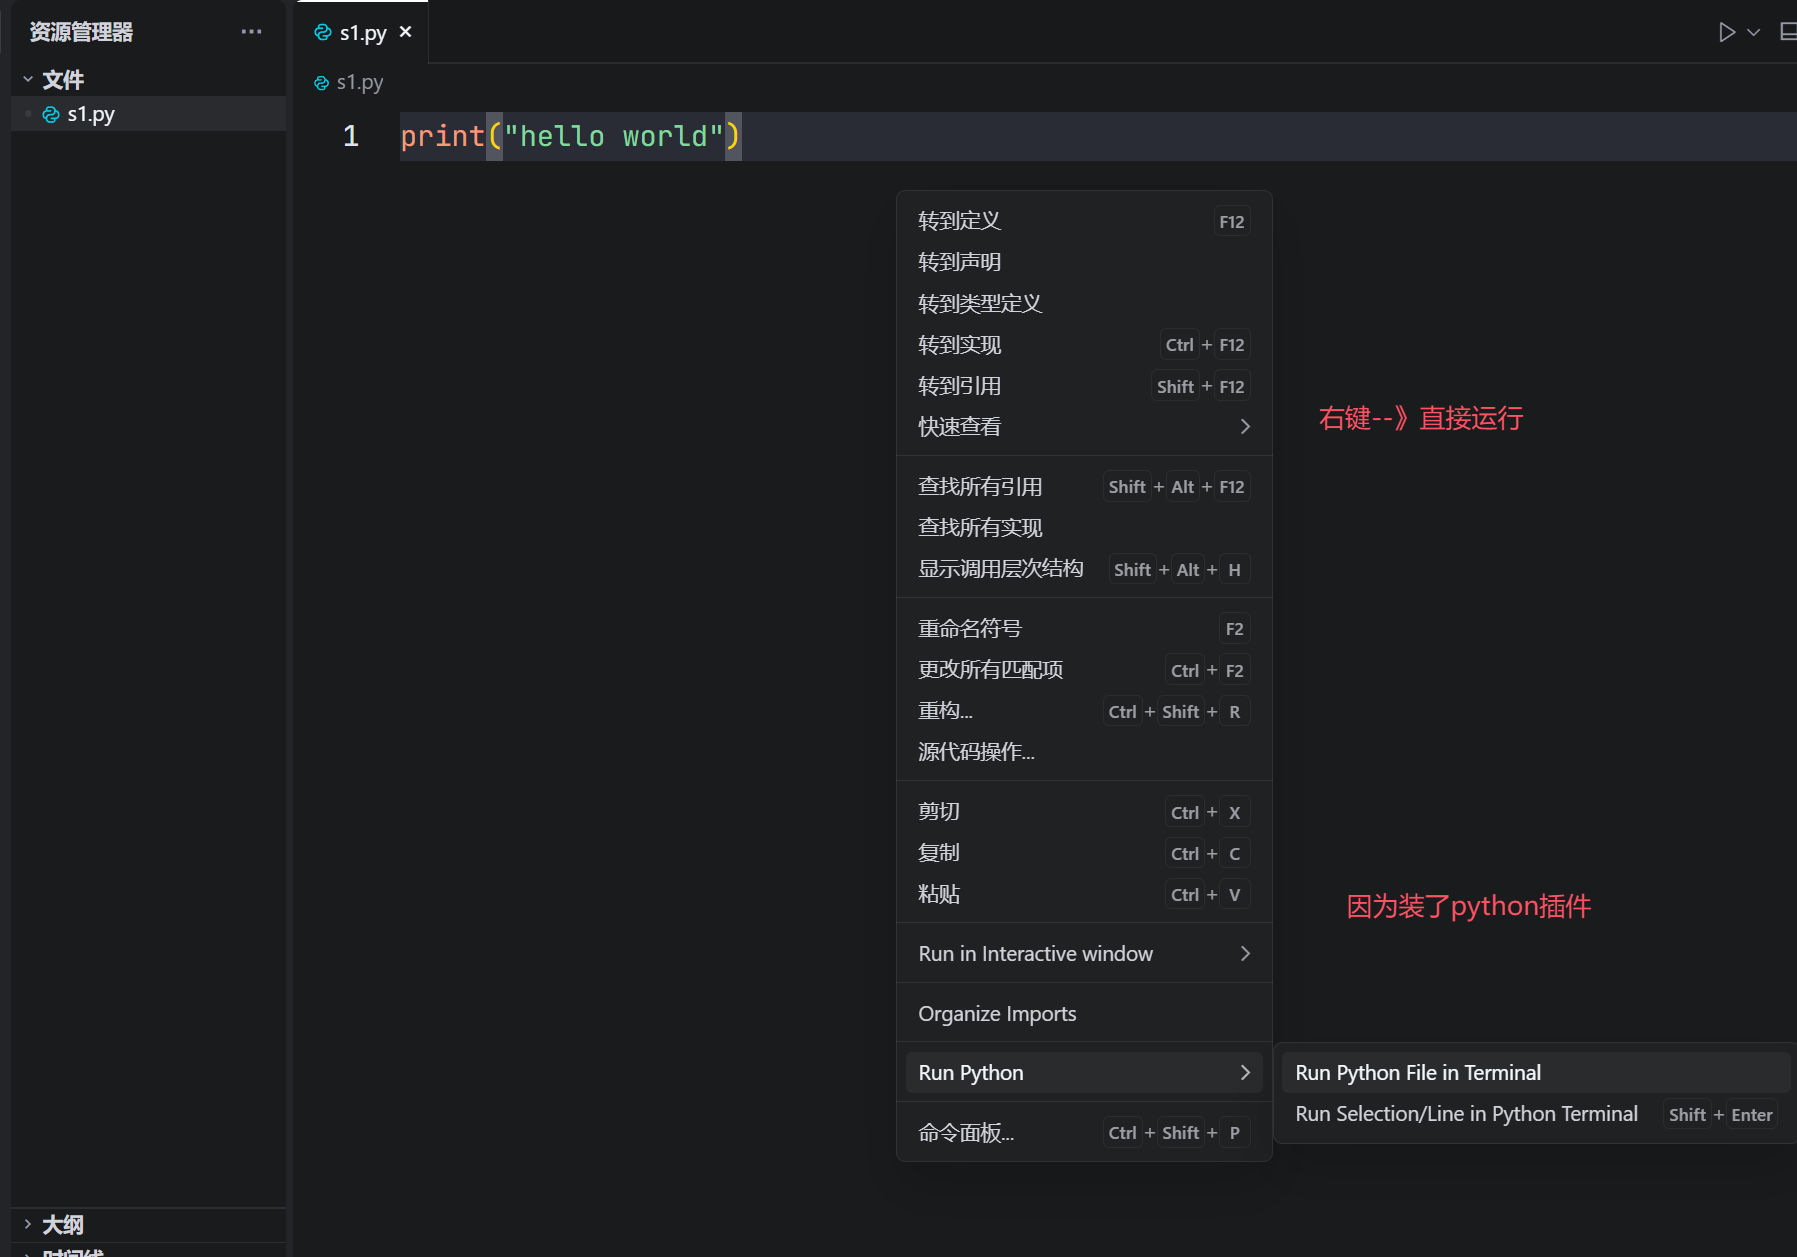Open the 快速查看 submenu

[x=1084, y=427]
